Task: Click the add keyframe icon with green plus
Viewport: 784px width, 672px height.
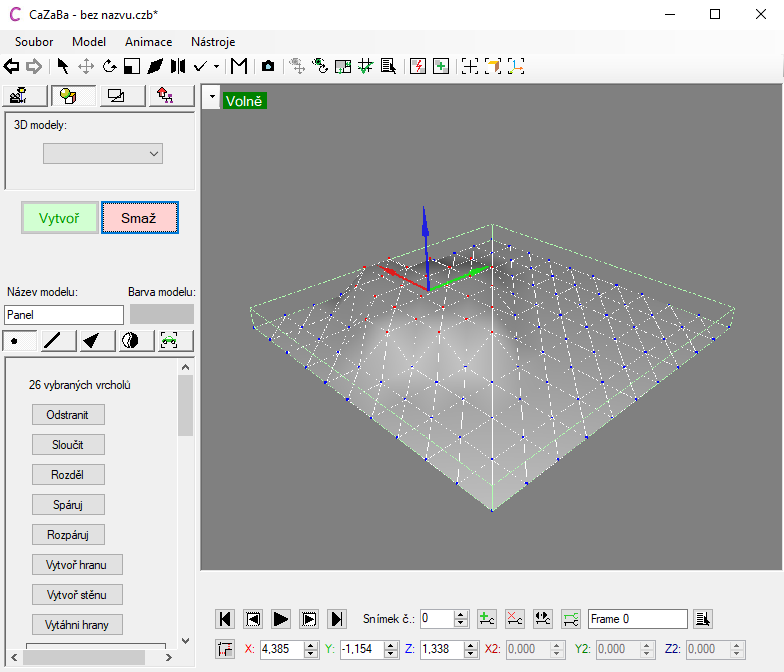Action: coord(487,619)
